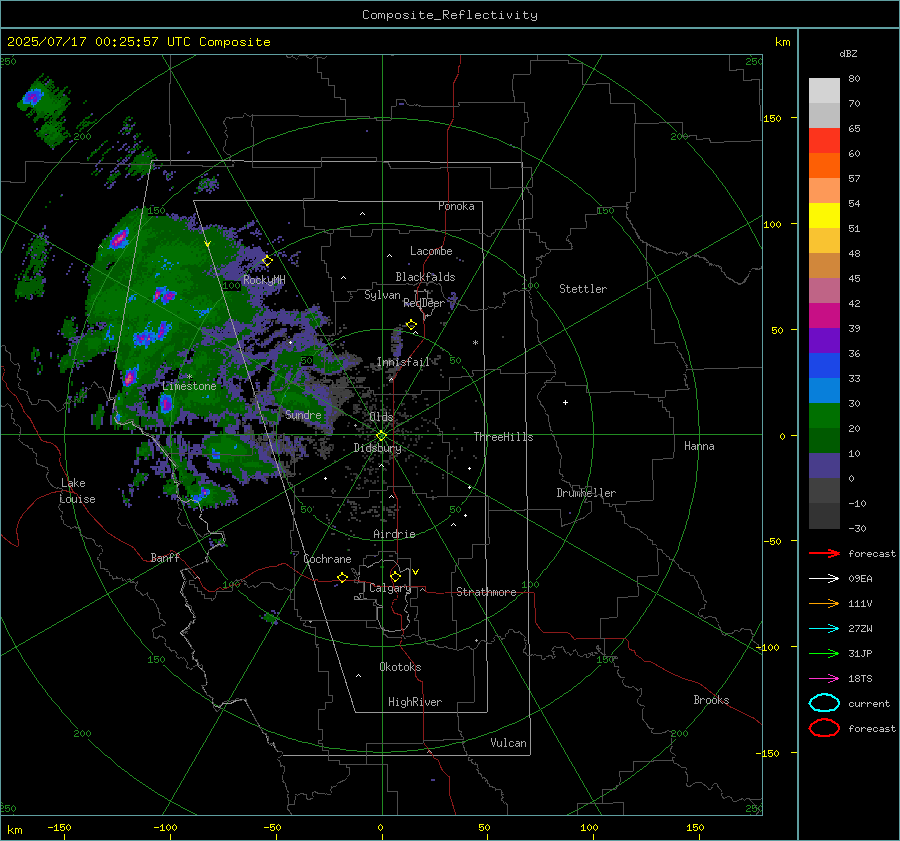Click the white plus marker west of Hanna
The width and height of the screenshot is (900, 841).
tap(565, 402)
